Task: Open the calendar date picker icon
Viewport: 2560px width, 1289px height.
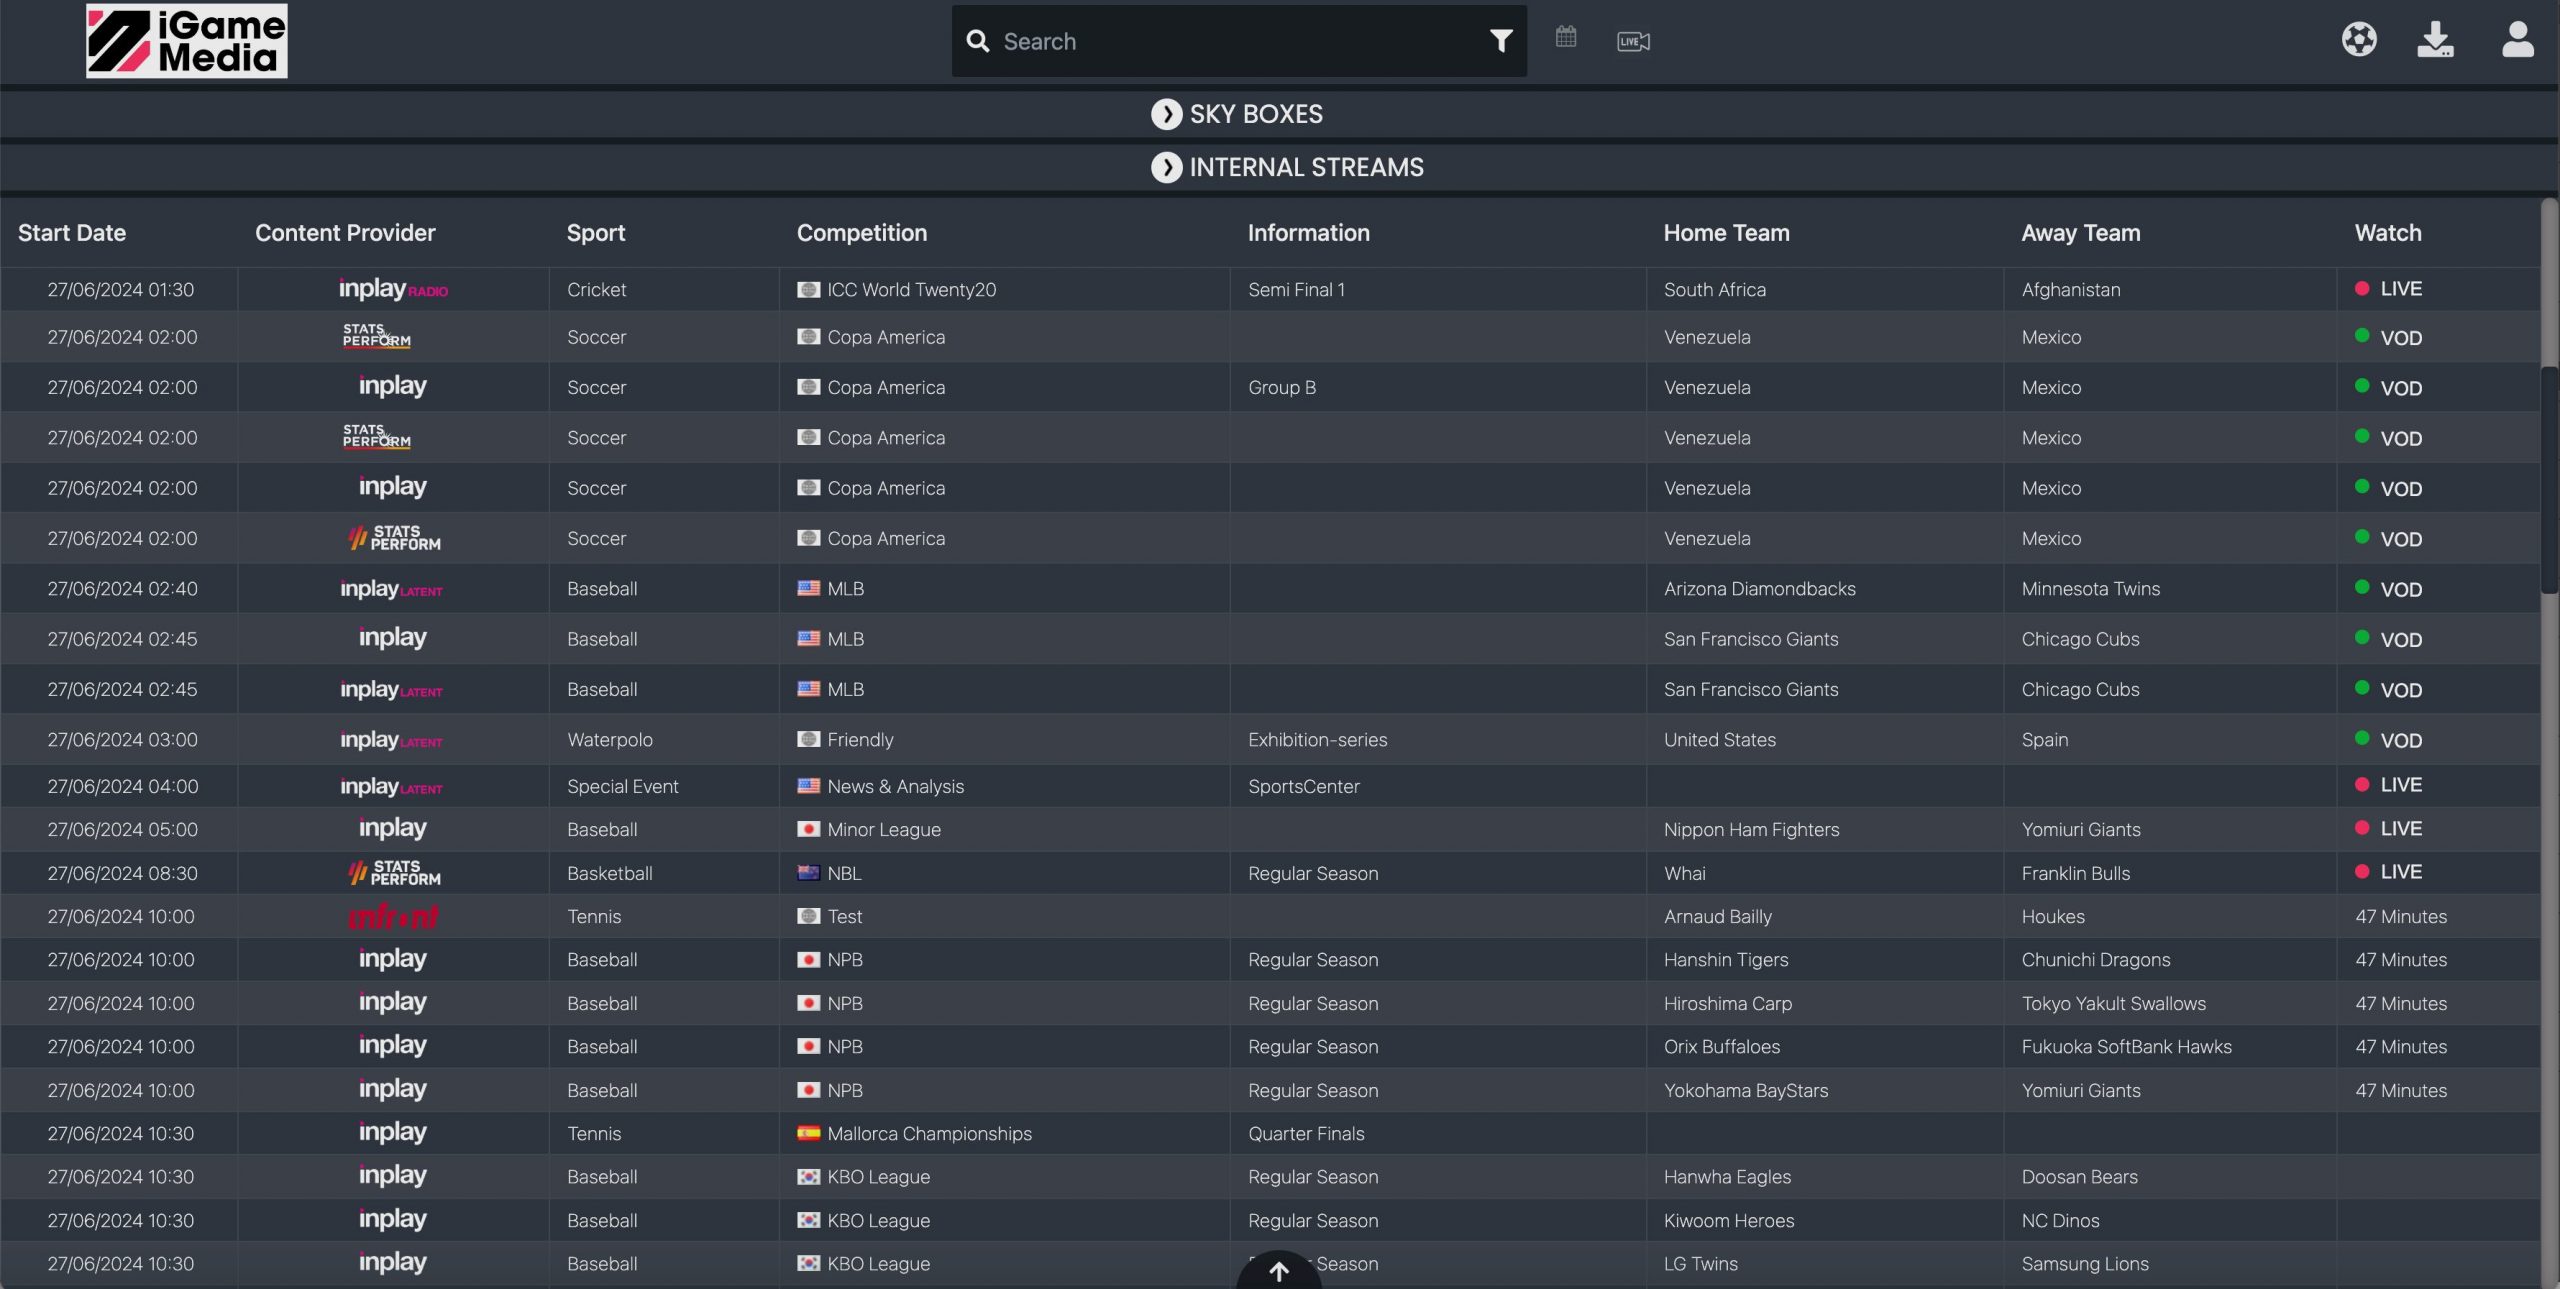Action: pos(1566,38)
